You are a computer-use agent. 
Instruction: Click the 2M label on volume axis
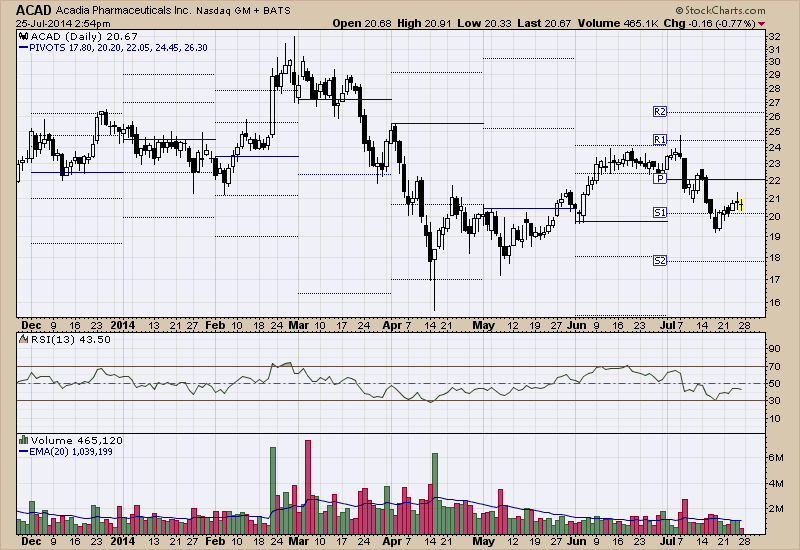776,509
